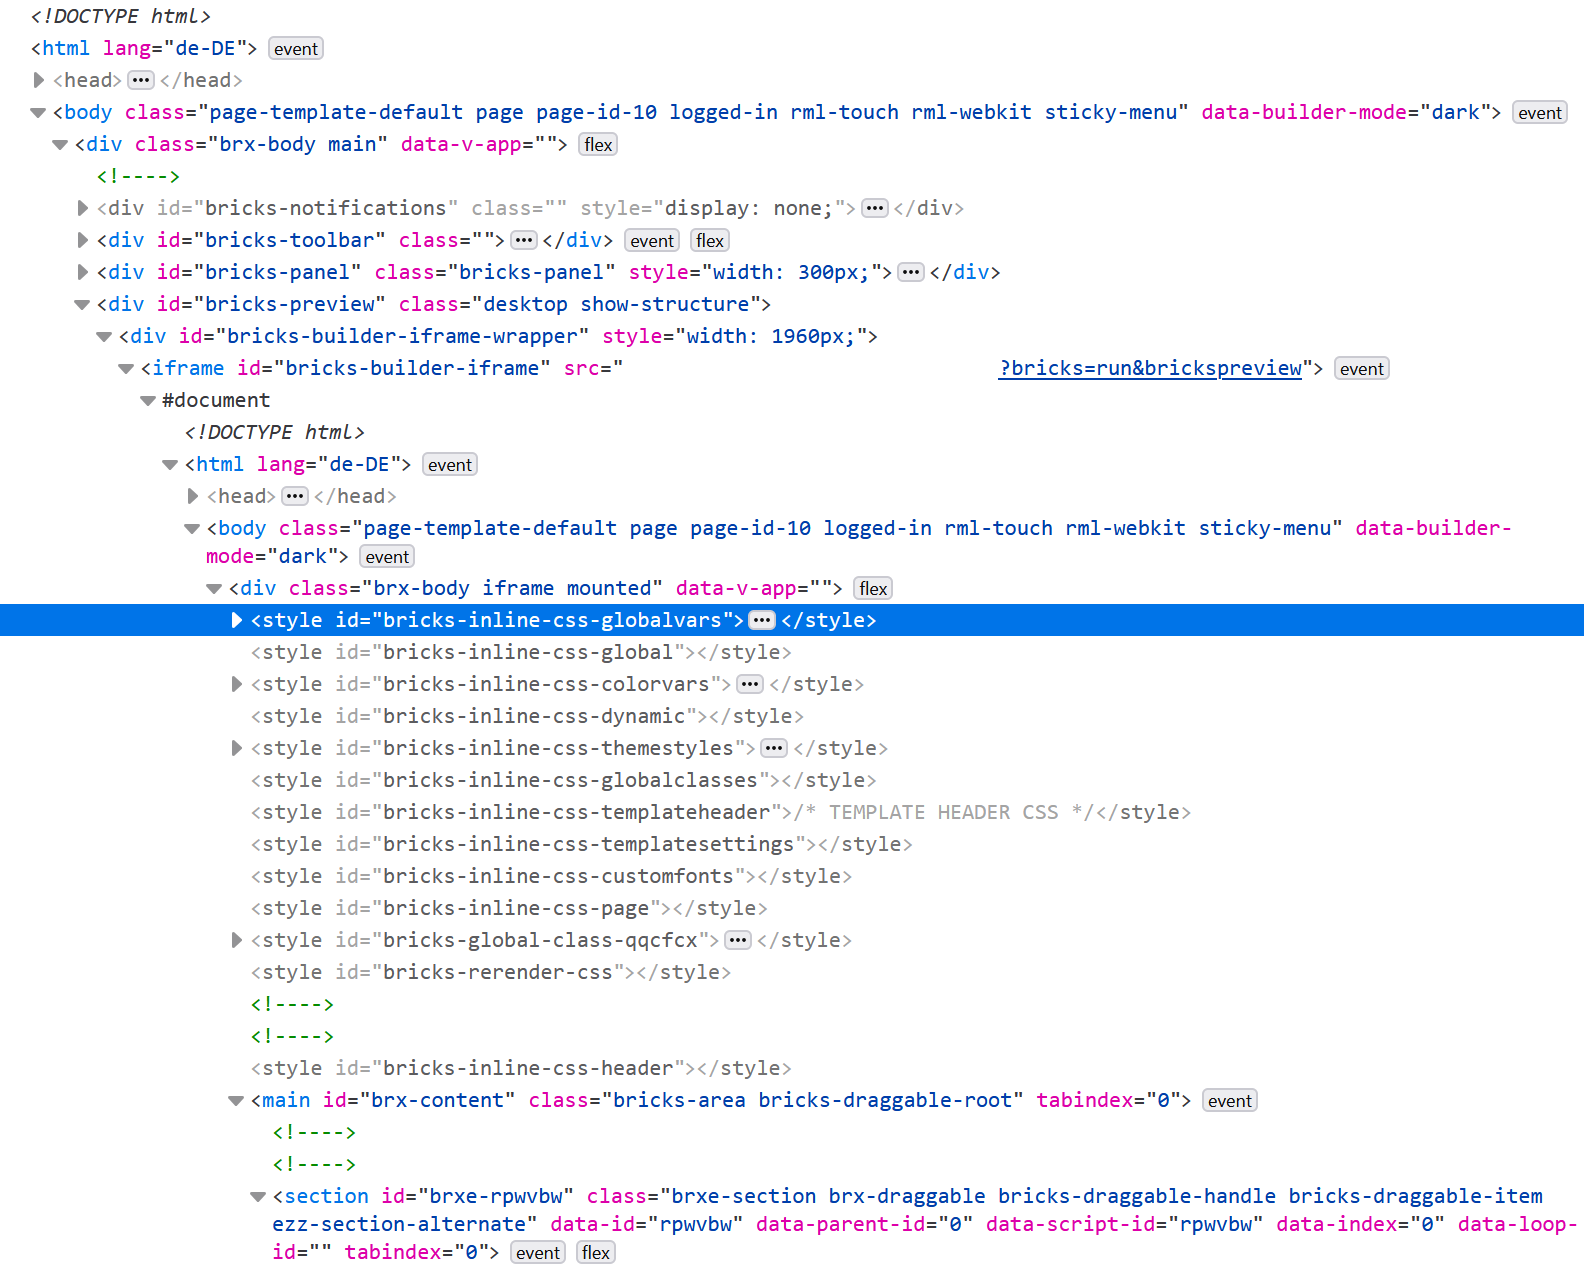Click the ellipsis badge in top head element
Viewport: 1584px width, 1266px height.
pos(141,80)
